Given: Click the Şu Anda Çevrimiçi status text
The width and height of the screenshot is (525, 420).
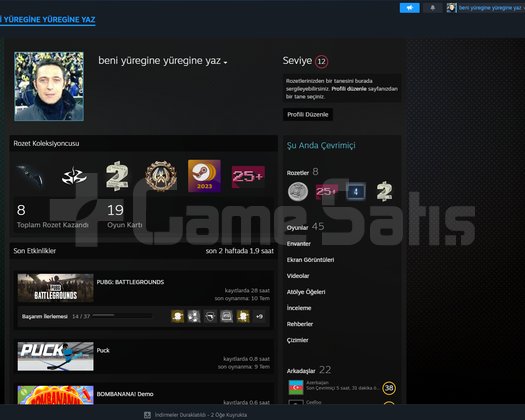Looking at the screenshot, I should tap(321, 145).
